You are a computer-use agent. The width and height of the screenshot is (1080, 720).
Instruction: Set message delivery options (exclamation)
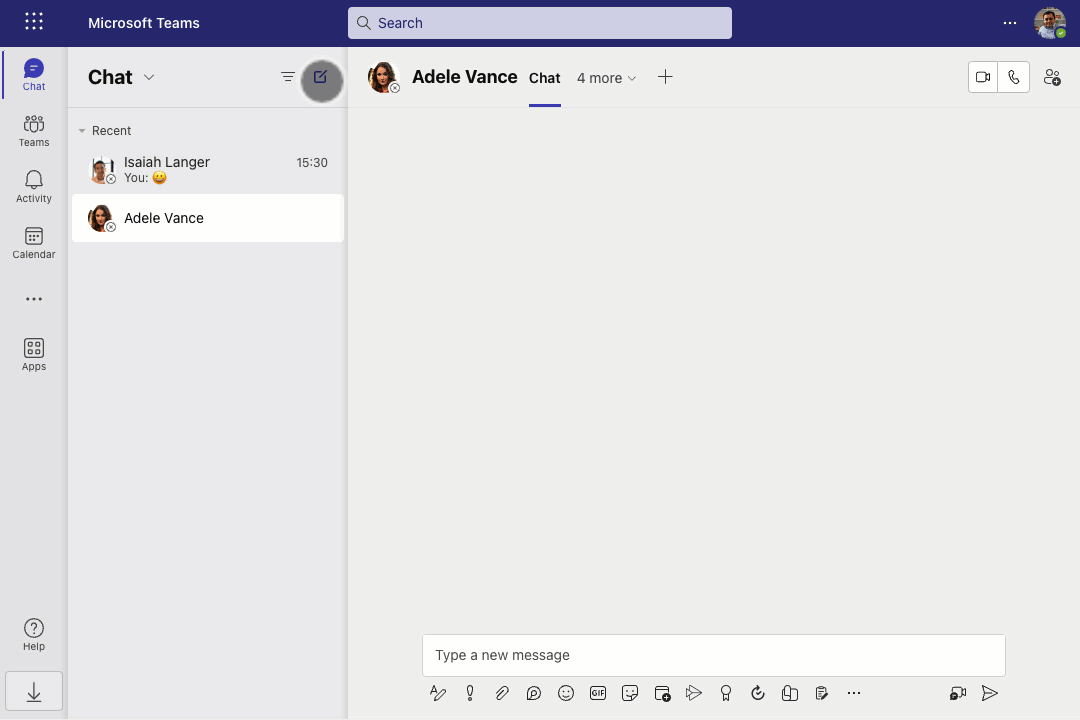pyautogui.click(x=470, y=693)
